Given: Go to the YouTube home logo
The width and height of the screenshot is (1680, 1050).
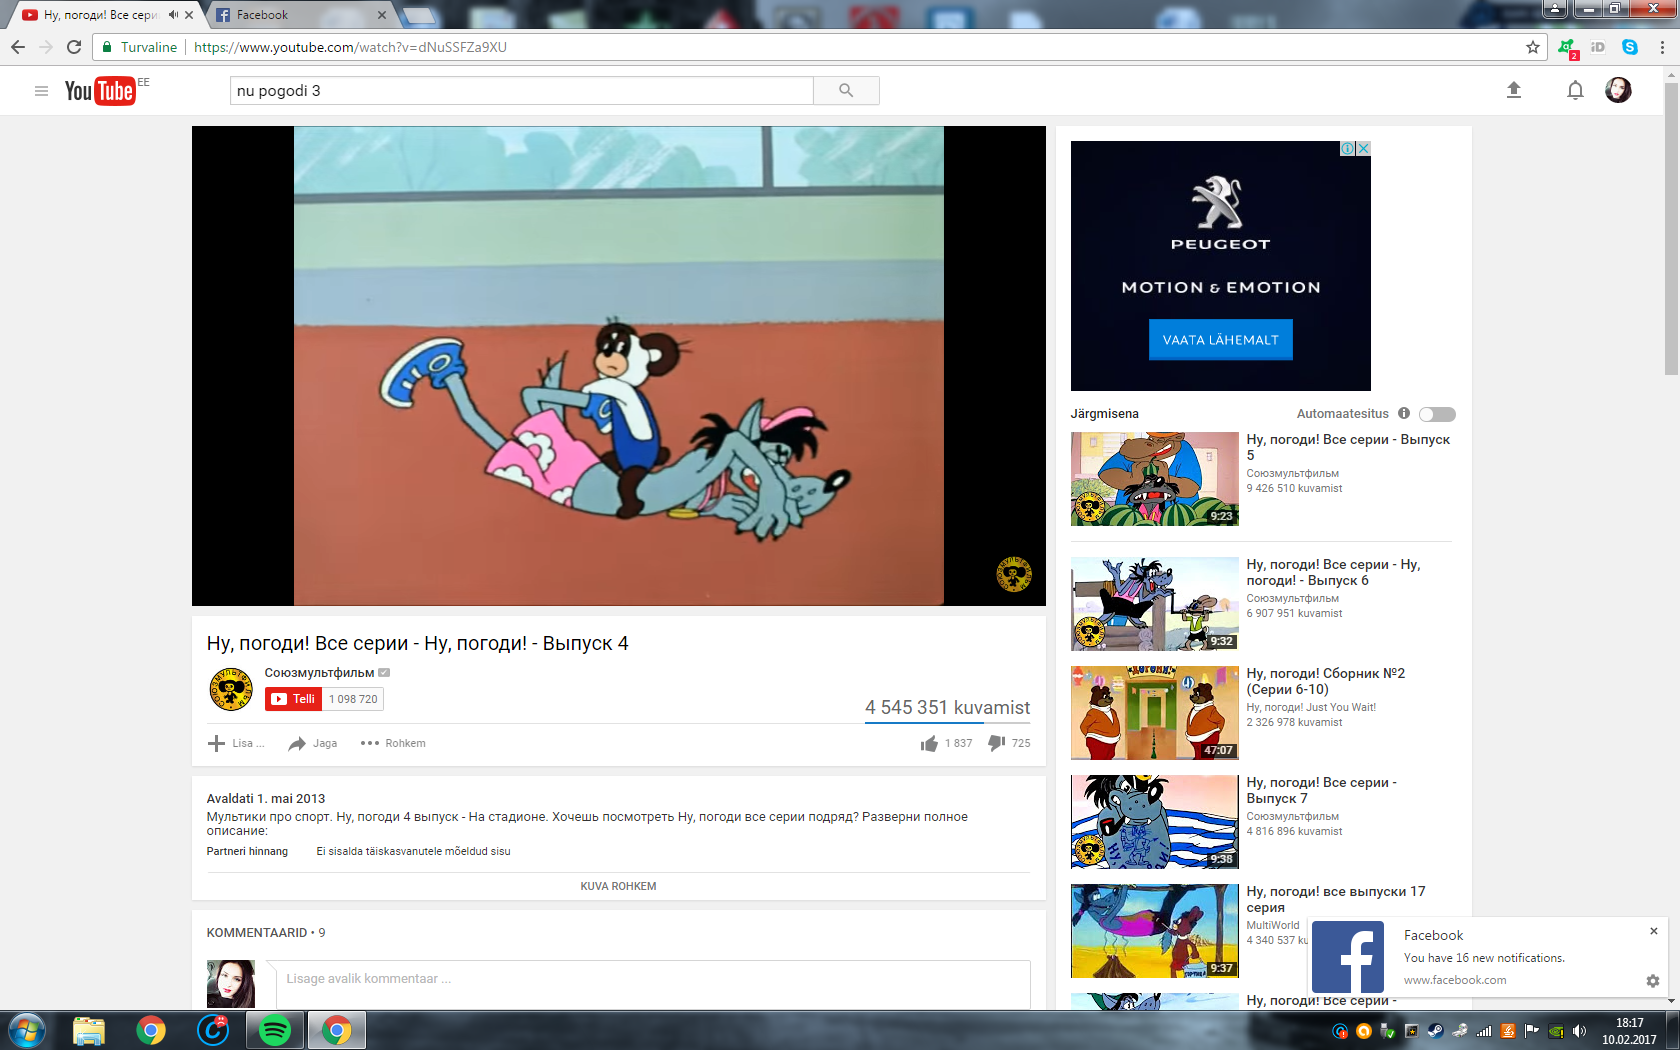Looking at the screenshot, I should click(x=100, y=91).
